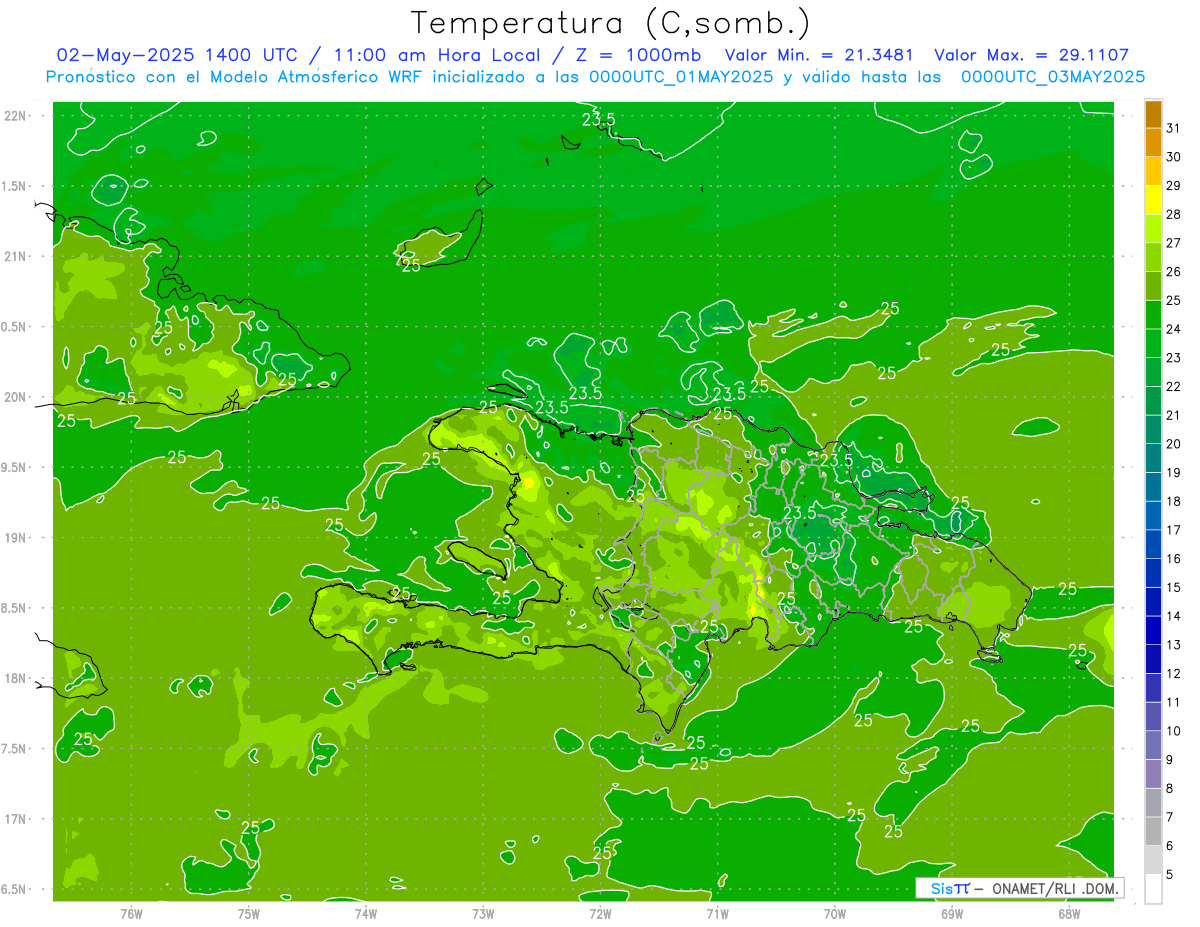Image resolution: width=1200 pixels, height=927 pixels.
Task: Click the color scale label 14
Action: 1174,616
